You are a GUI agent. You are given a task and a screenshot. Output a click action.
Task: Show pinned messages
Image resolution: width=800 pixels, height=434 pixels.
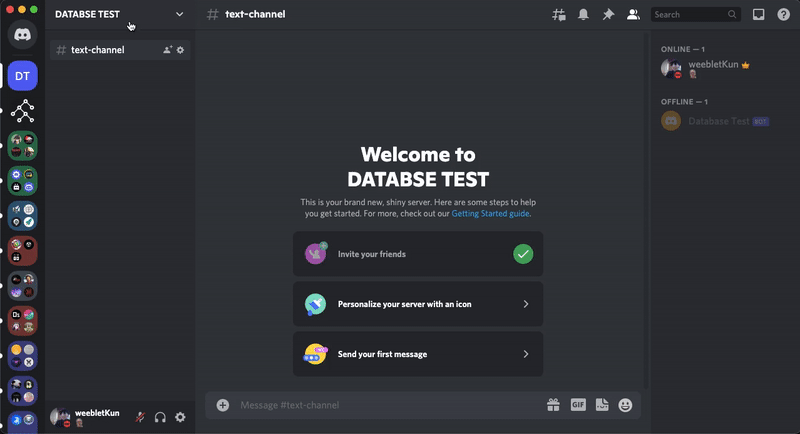pyautogui.click(x=608, y=14)
